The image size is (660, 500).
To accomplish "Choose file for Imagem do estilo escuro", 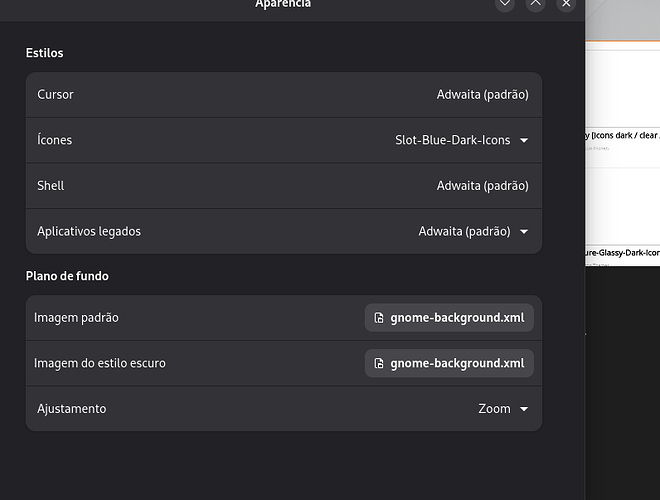I will click(x=449, y=364).
